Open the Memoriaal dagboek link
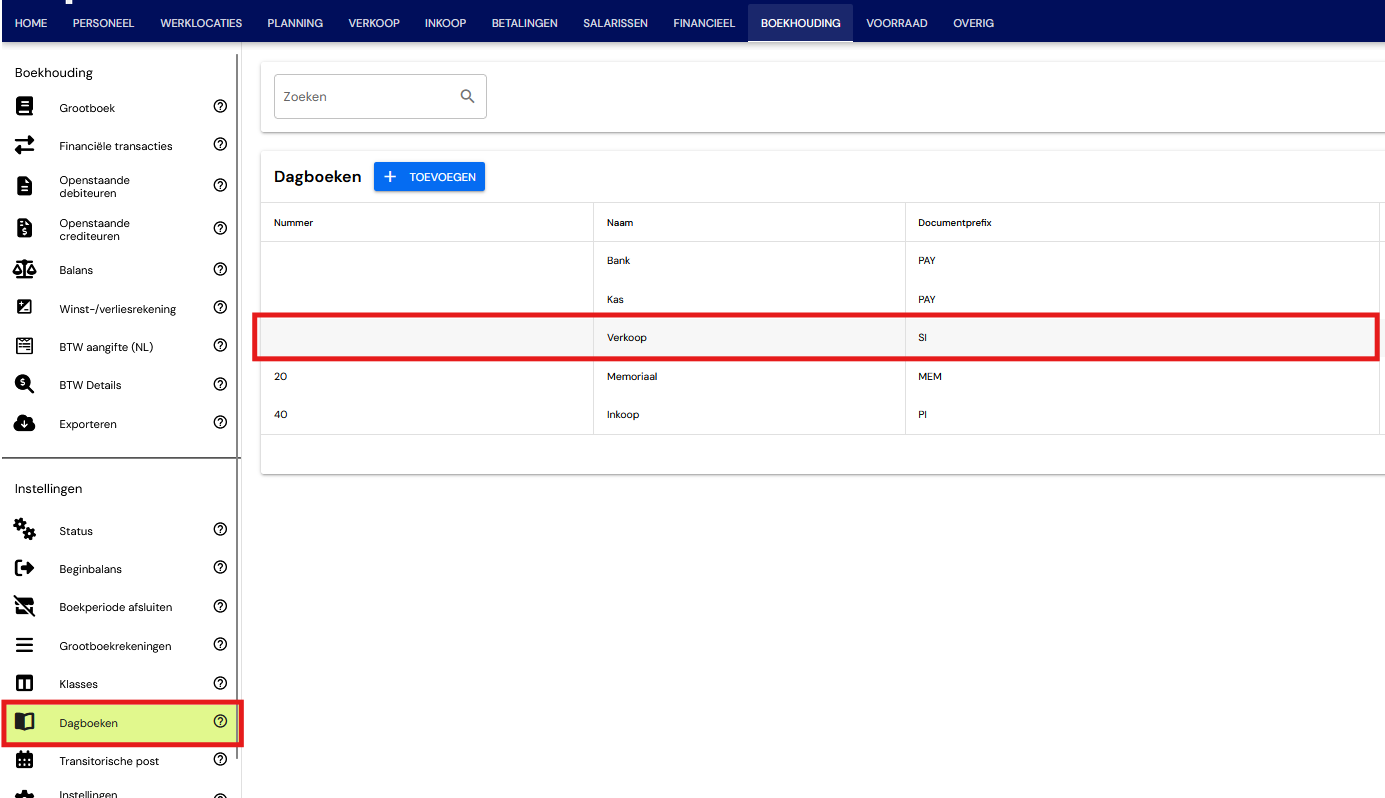1385x798 pixels. tap(632, 377)
